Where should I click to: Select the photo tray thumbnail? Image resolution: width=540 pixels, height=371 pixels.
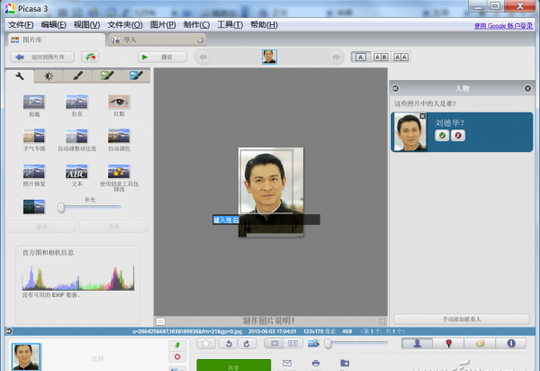click(x=26, y=357)
